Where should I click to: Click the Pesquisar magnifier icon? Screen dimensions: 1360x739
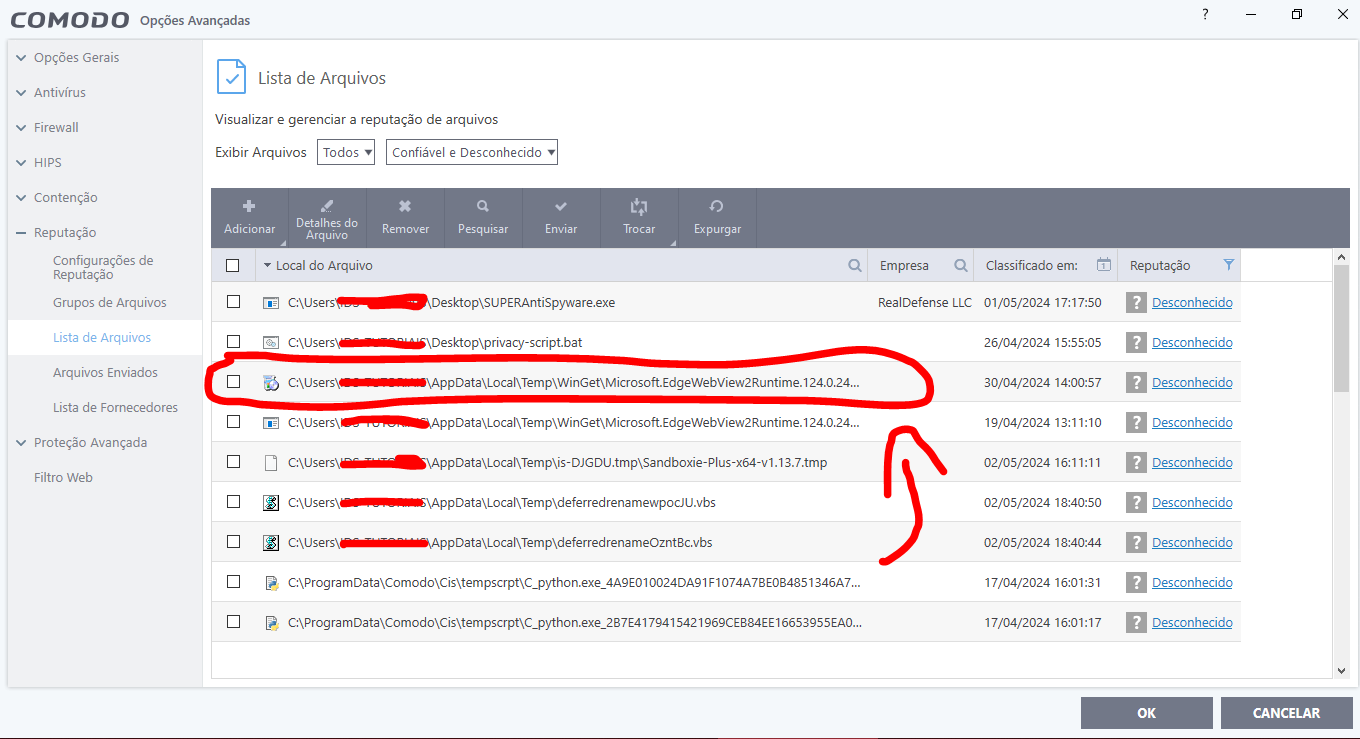coord(483,207)
